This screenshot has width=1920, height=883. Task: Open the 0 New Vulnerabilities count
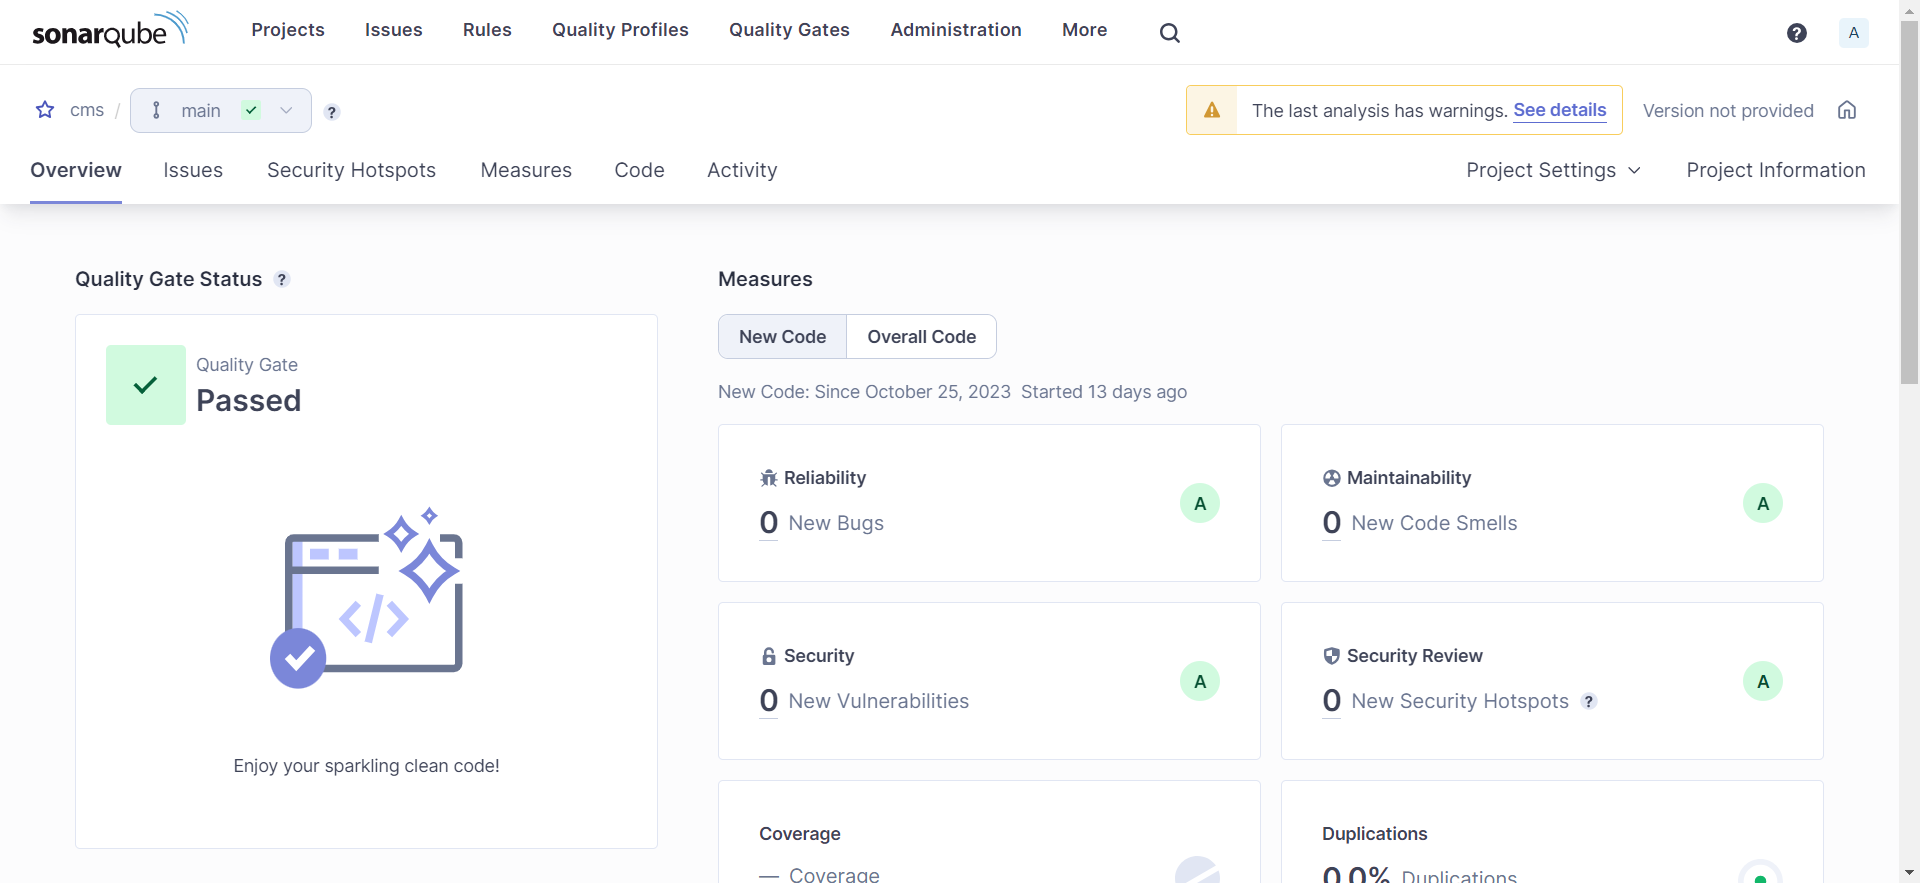pos(768,701)
